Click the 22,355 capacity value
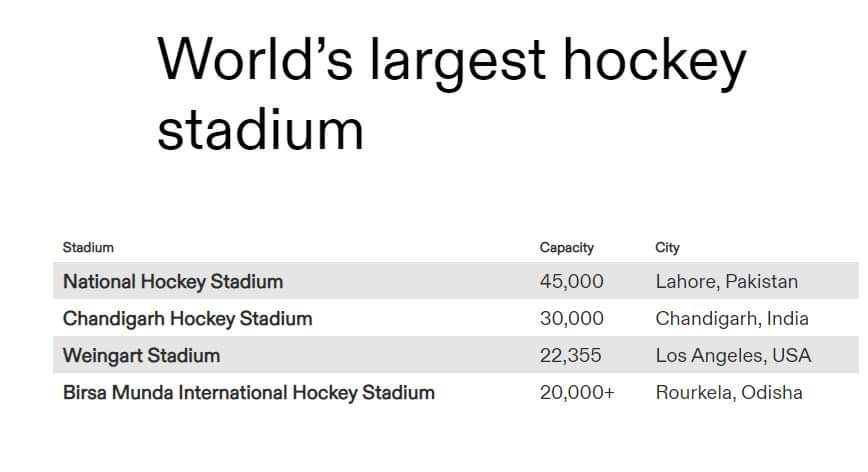This screenshot has height=472, width=868. coord(570,355)
